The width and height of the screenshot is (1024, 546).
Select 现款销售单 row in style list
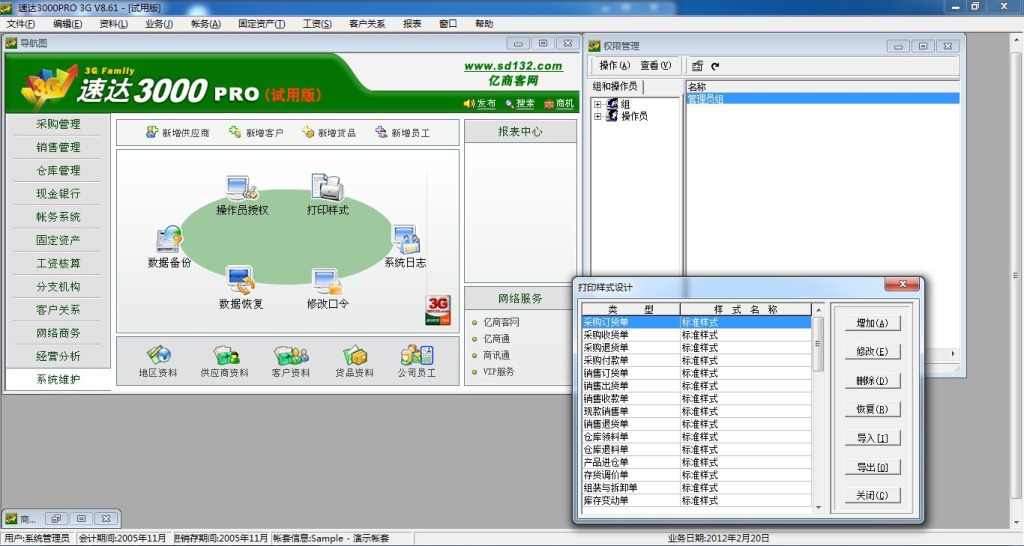pyautogui.click(x=696, y=411)
